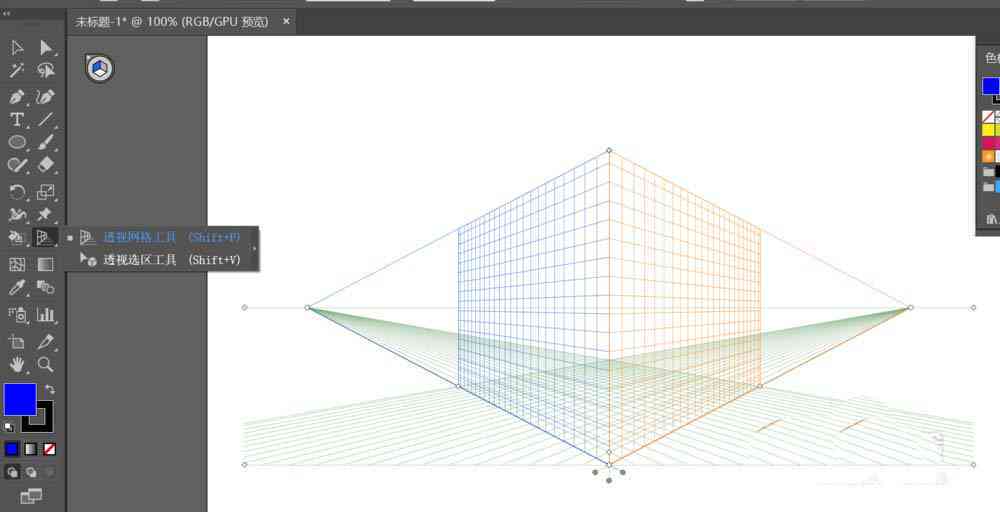The height and width of the screenshot is (512, 1000).
Task: Select the Puppet Warp pin tool
Action: click(46, 215)
